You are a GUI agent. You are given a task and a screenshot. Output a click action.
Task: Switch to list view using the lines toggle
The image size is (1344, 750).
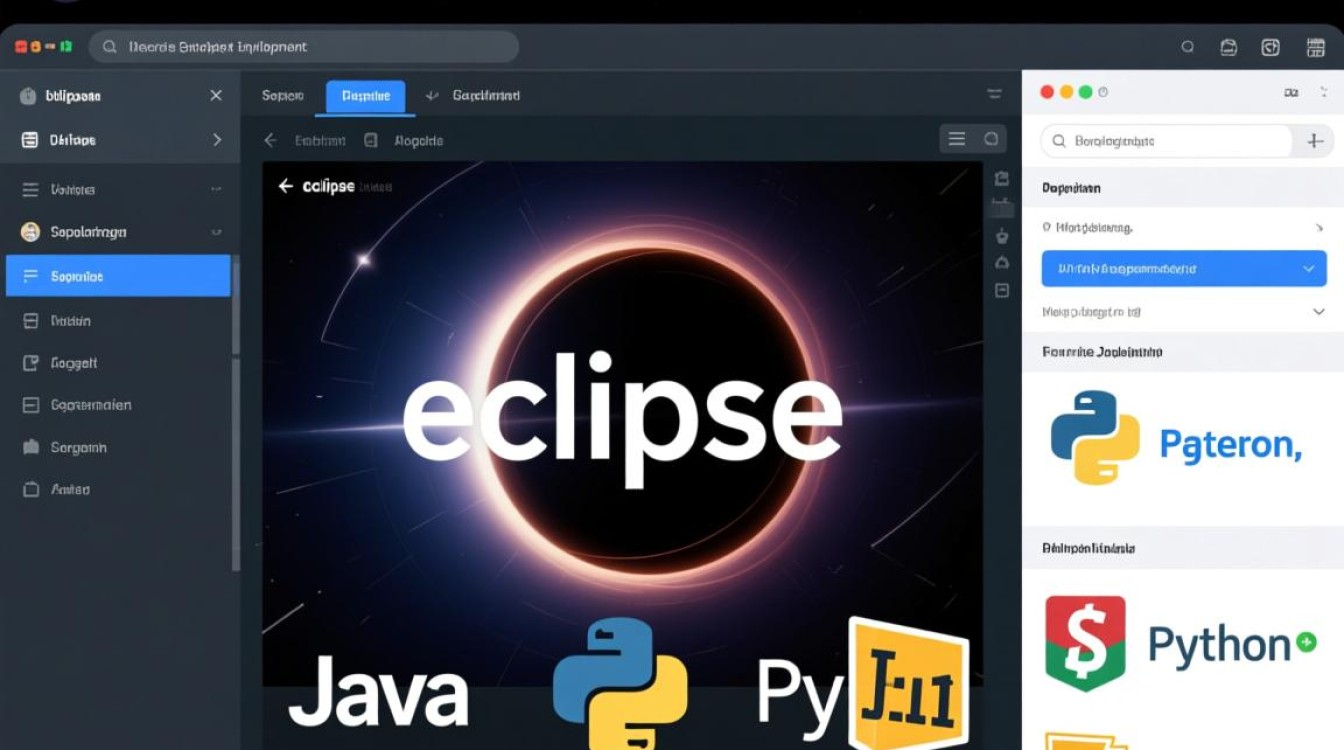click(x=957, y=139)
